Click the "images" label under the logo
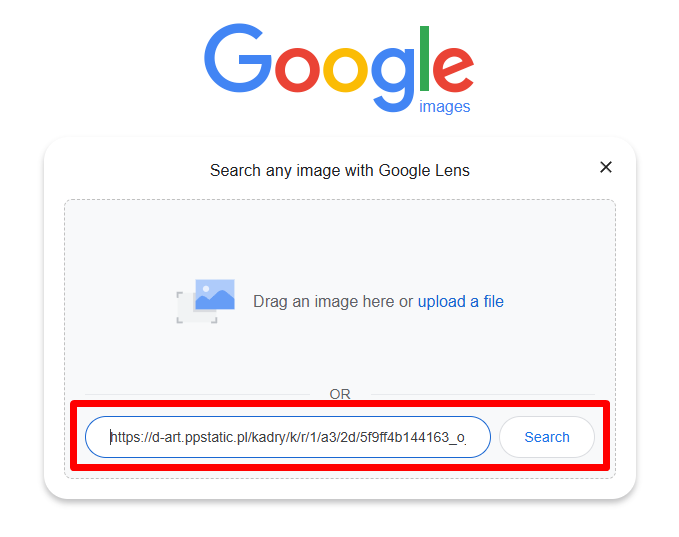Viewport: 679px width, 537px height. pyautogui.click(x=445, y=106)
